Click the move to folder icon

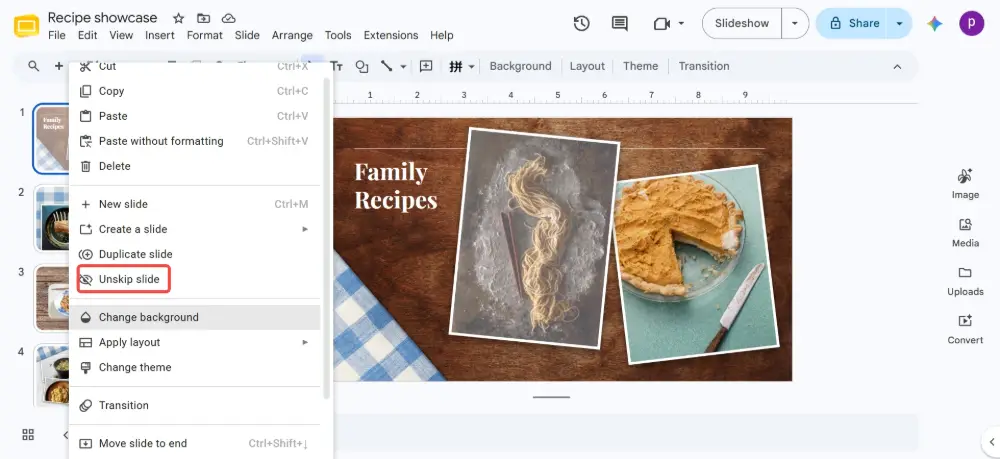point(203,18)
